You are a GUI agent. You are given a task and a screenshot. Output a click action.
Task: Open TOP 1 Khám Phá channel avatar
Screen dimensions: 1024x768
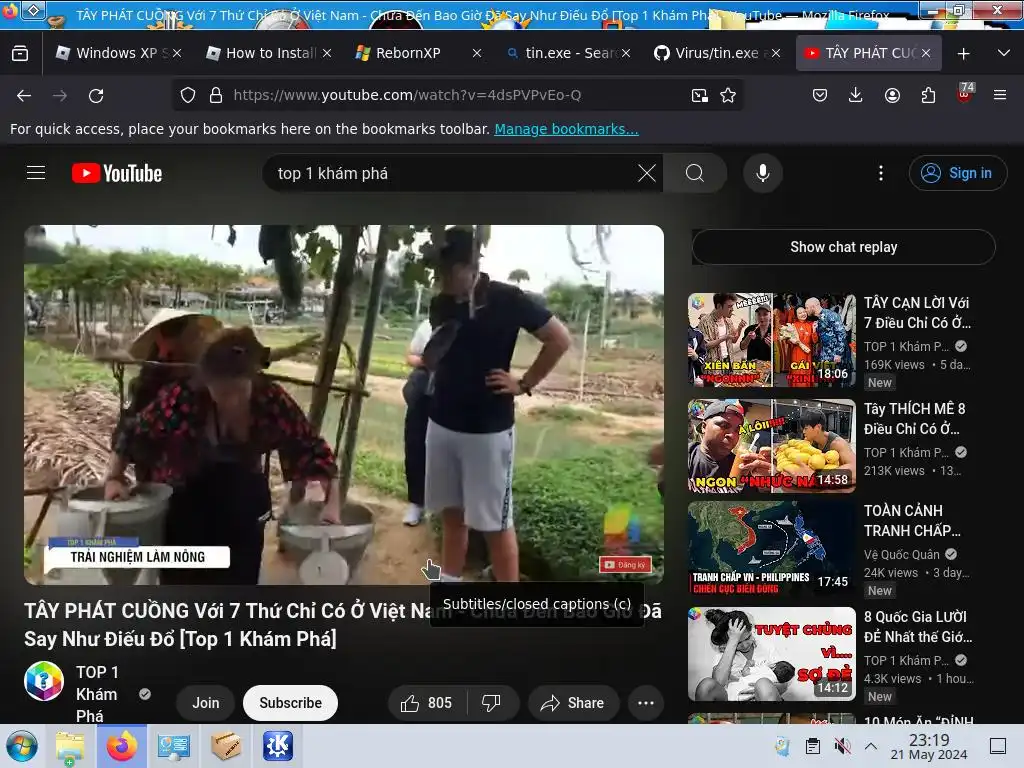coord(44,681)
